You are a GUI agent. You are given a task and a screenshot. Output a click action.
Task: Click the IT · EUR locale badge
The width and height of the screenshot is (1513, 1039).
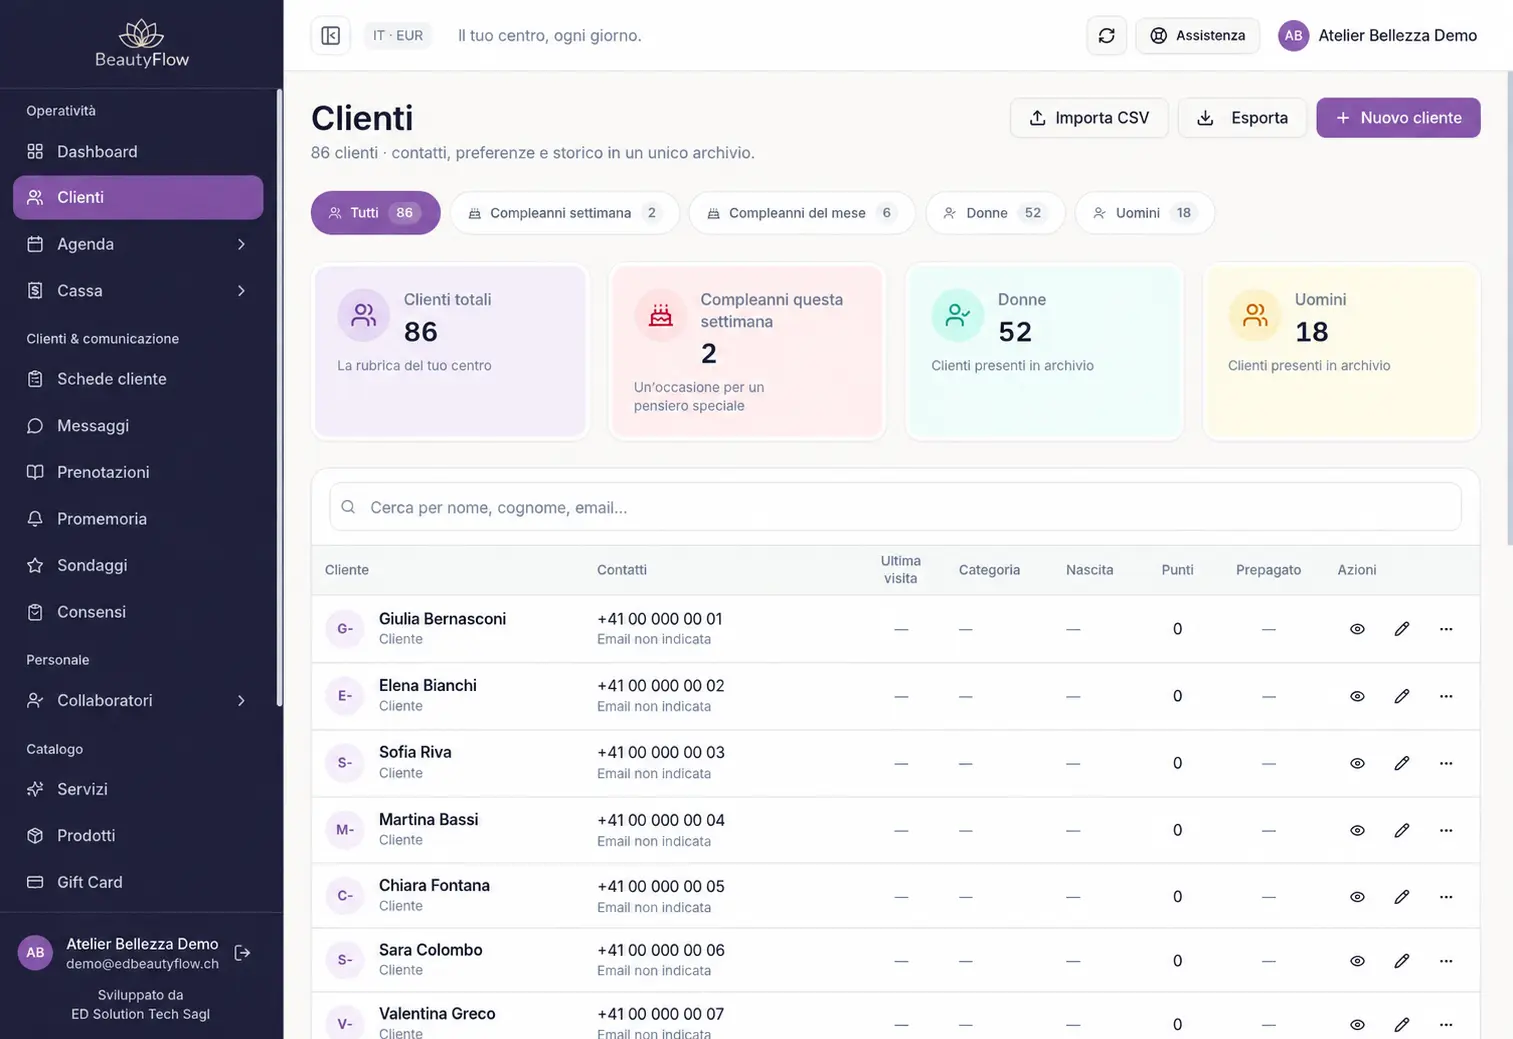[398, 36]
